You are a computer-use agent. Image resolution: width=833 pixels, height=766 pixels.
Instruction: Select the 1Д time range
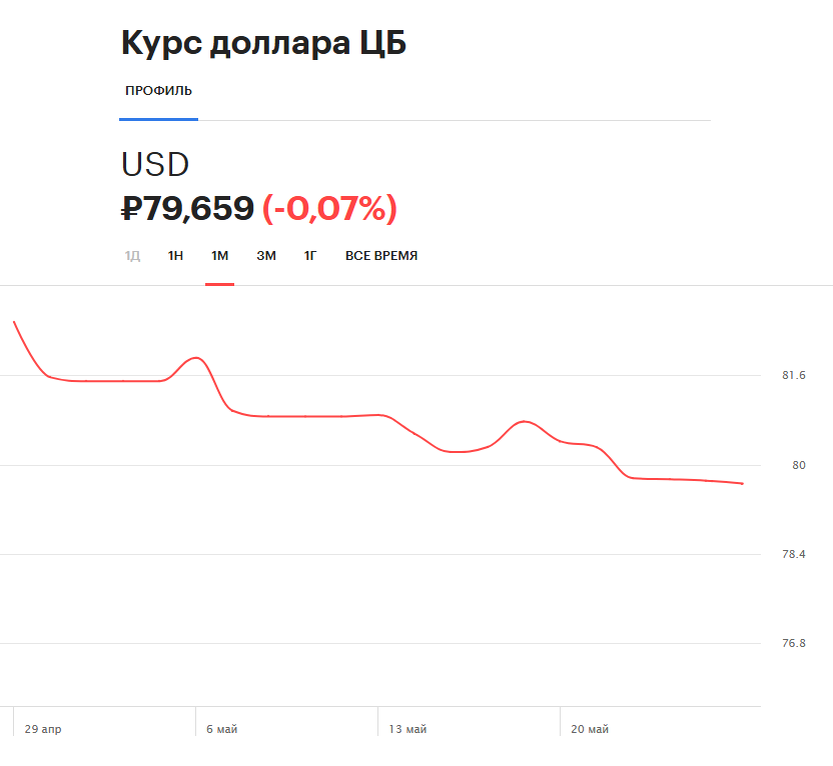click(131, 255)
